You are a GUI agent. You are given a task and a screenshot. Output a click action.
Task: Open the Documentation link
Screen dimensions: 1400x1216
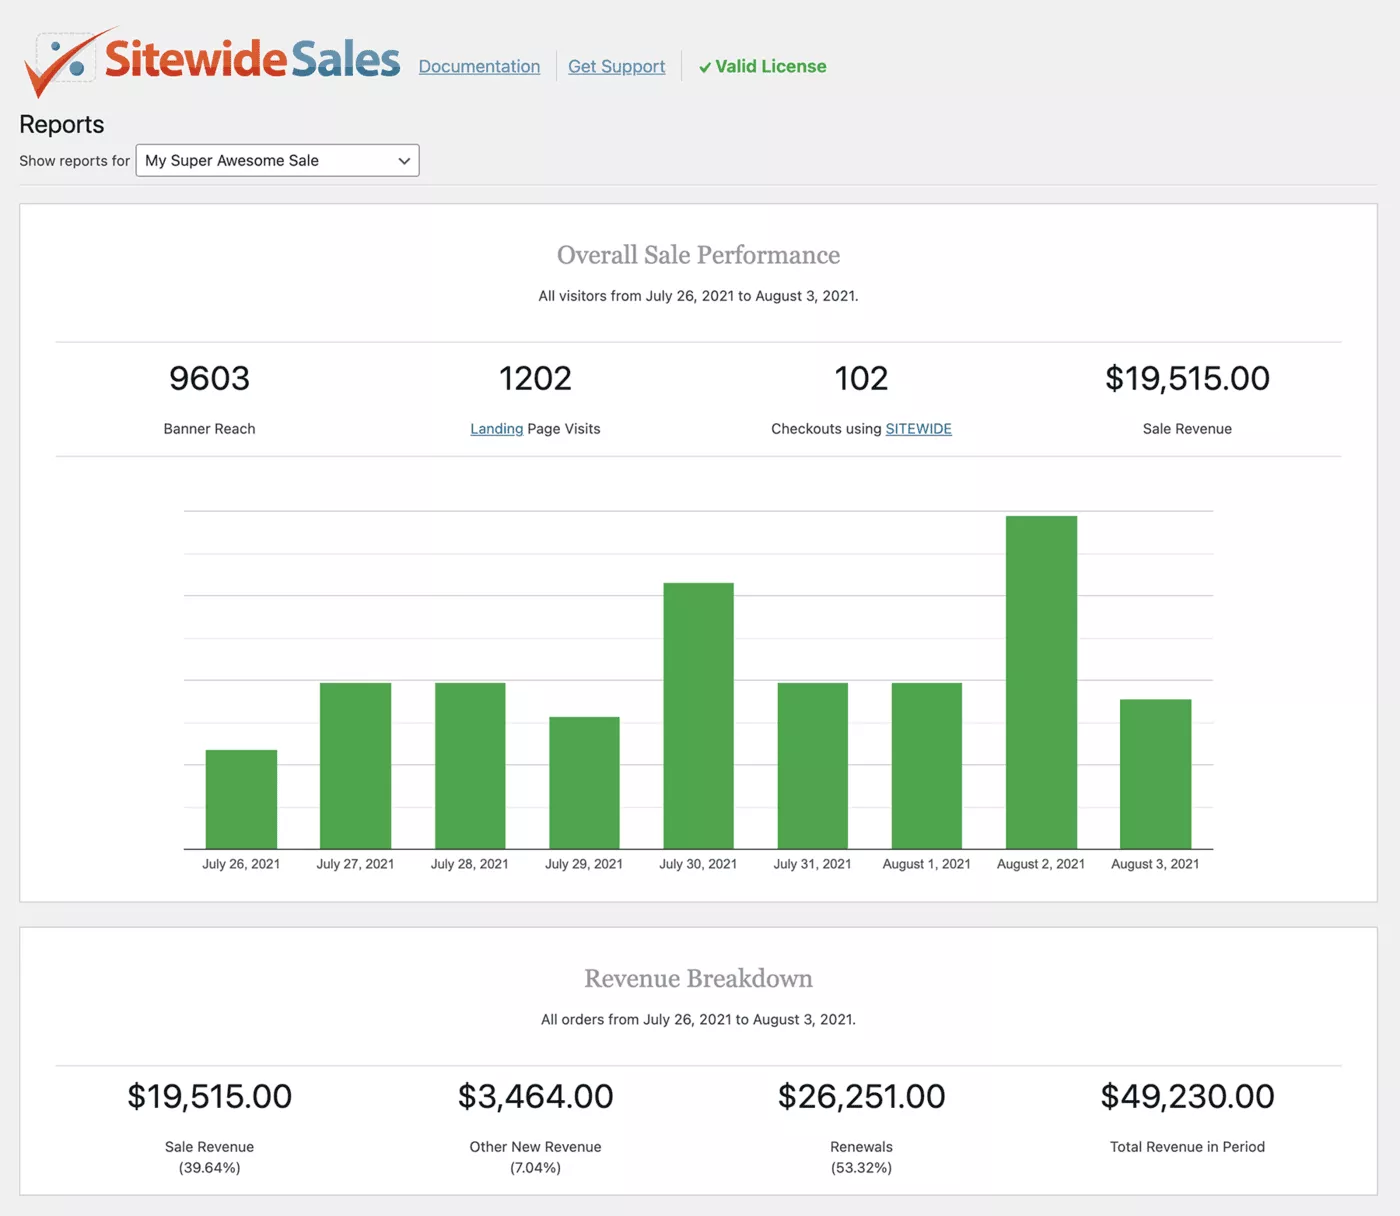coord(479,66)
